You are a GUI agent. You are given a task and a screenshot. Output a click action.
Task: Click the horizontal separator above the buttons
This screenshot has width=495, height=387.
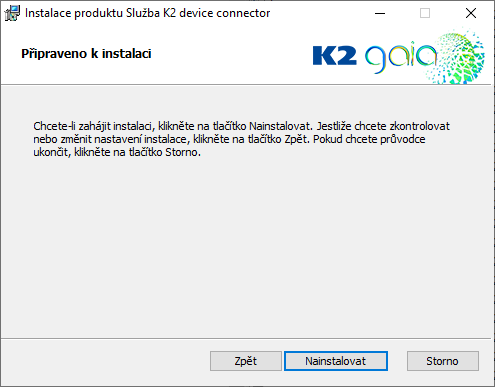point(246,338)
